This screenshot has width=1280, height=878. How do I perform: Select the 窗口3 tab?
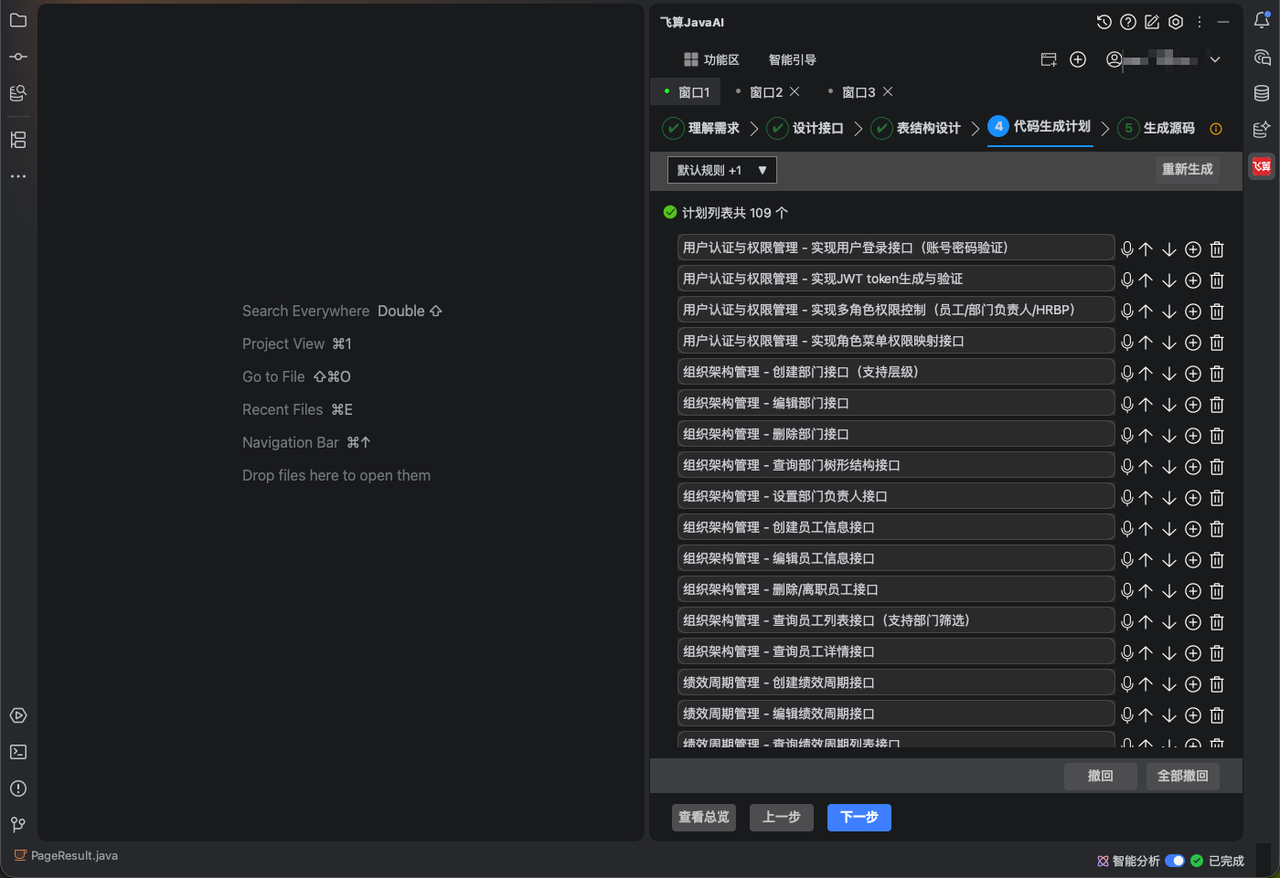858,92
